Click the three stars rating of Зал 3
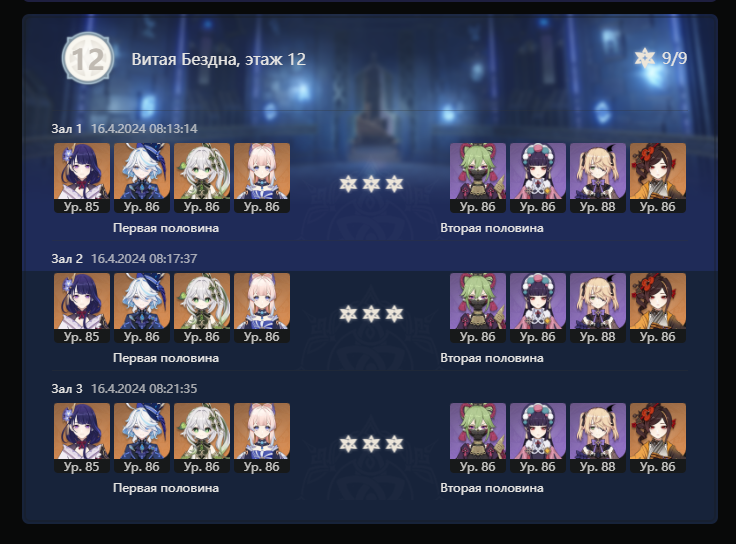 click(x=371, y=444)
